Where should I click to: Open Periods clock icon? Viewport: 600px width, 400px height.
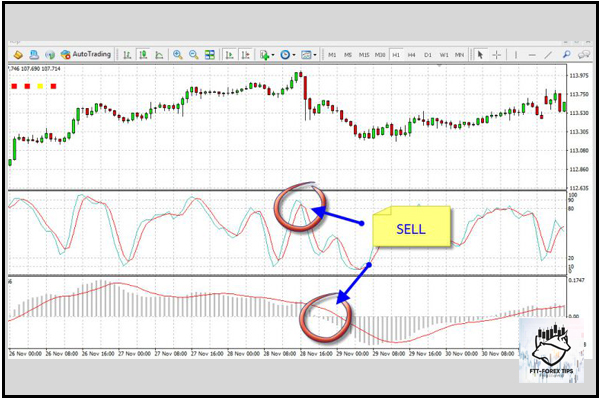coord(285,55)
